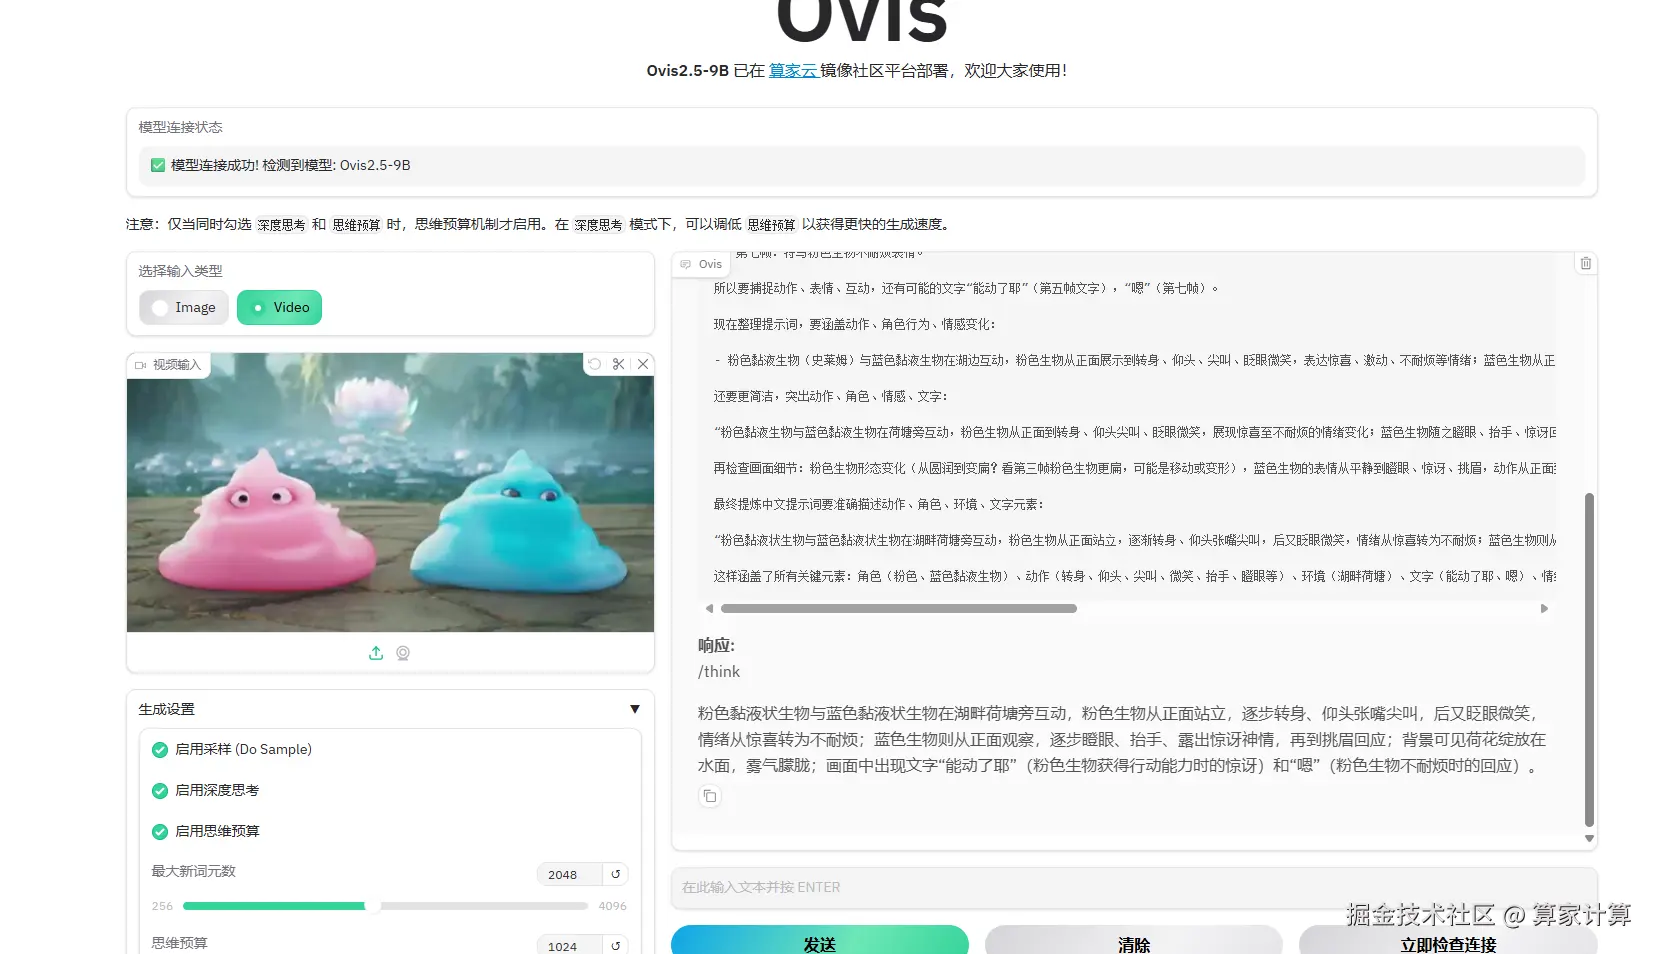Click the upload video icon below preview

[376, 653]
